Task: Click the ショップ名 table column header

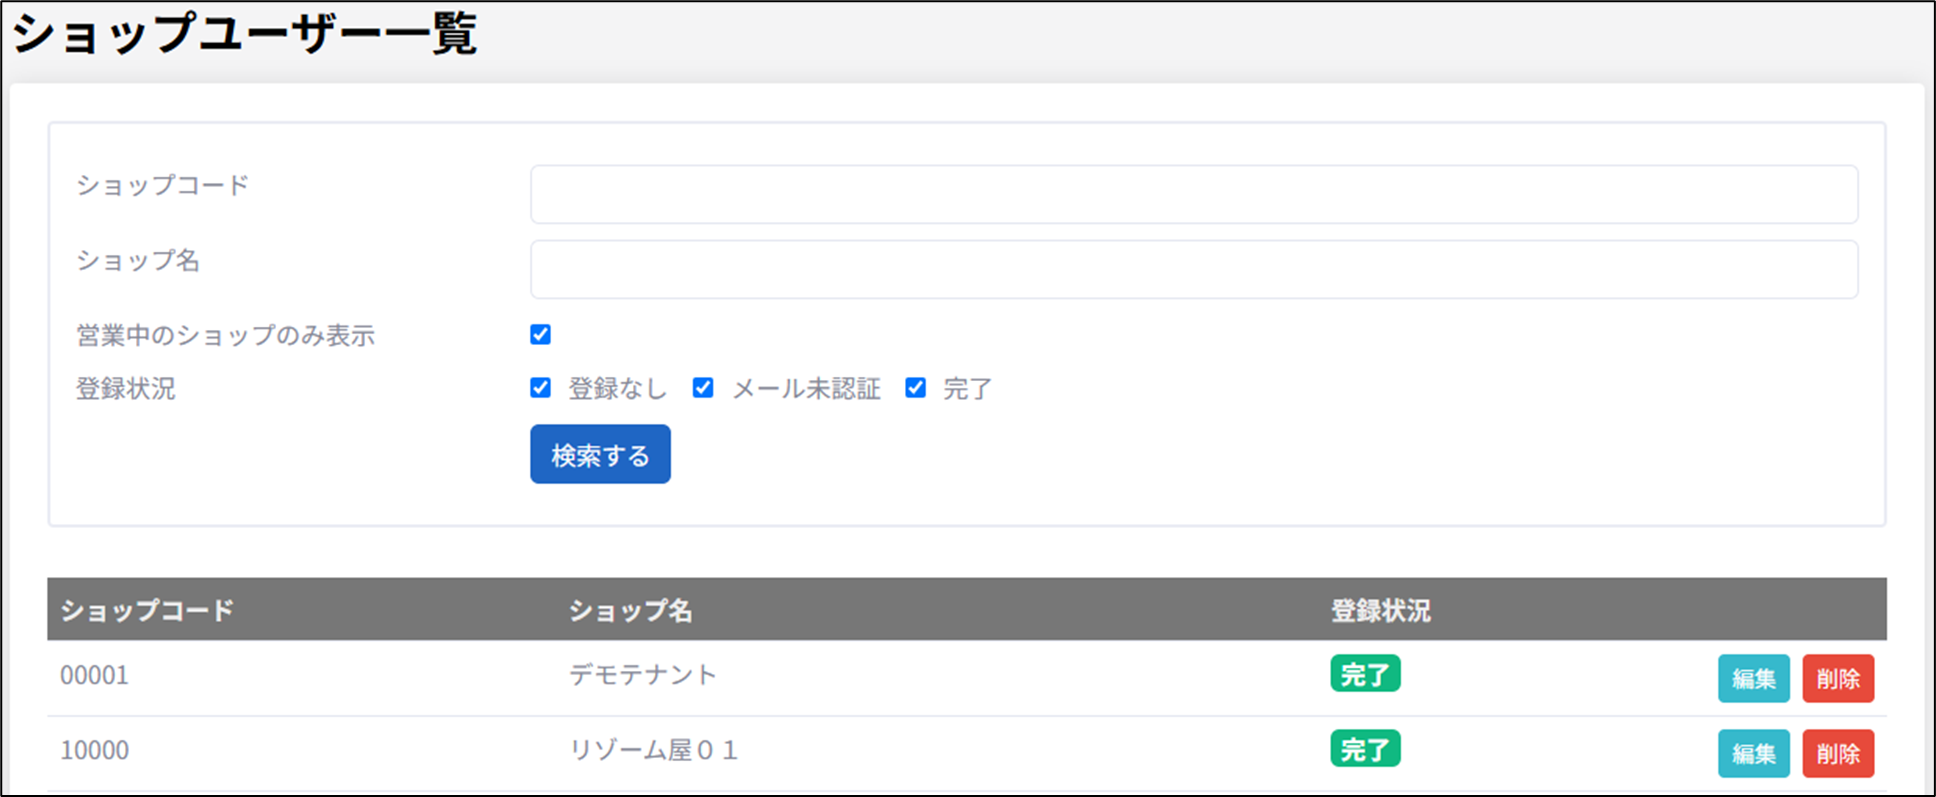Action: (630, 610)
